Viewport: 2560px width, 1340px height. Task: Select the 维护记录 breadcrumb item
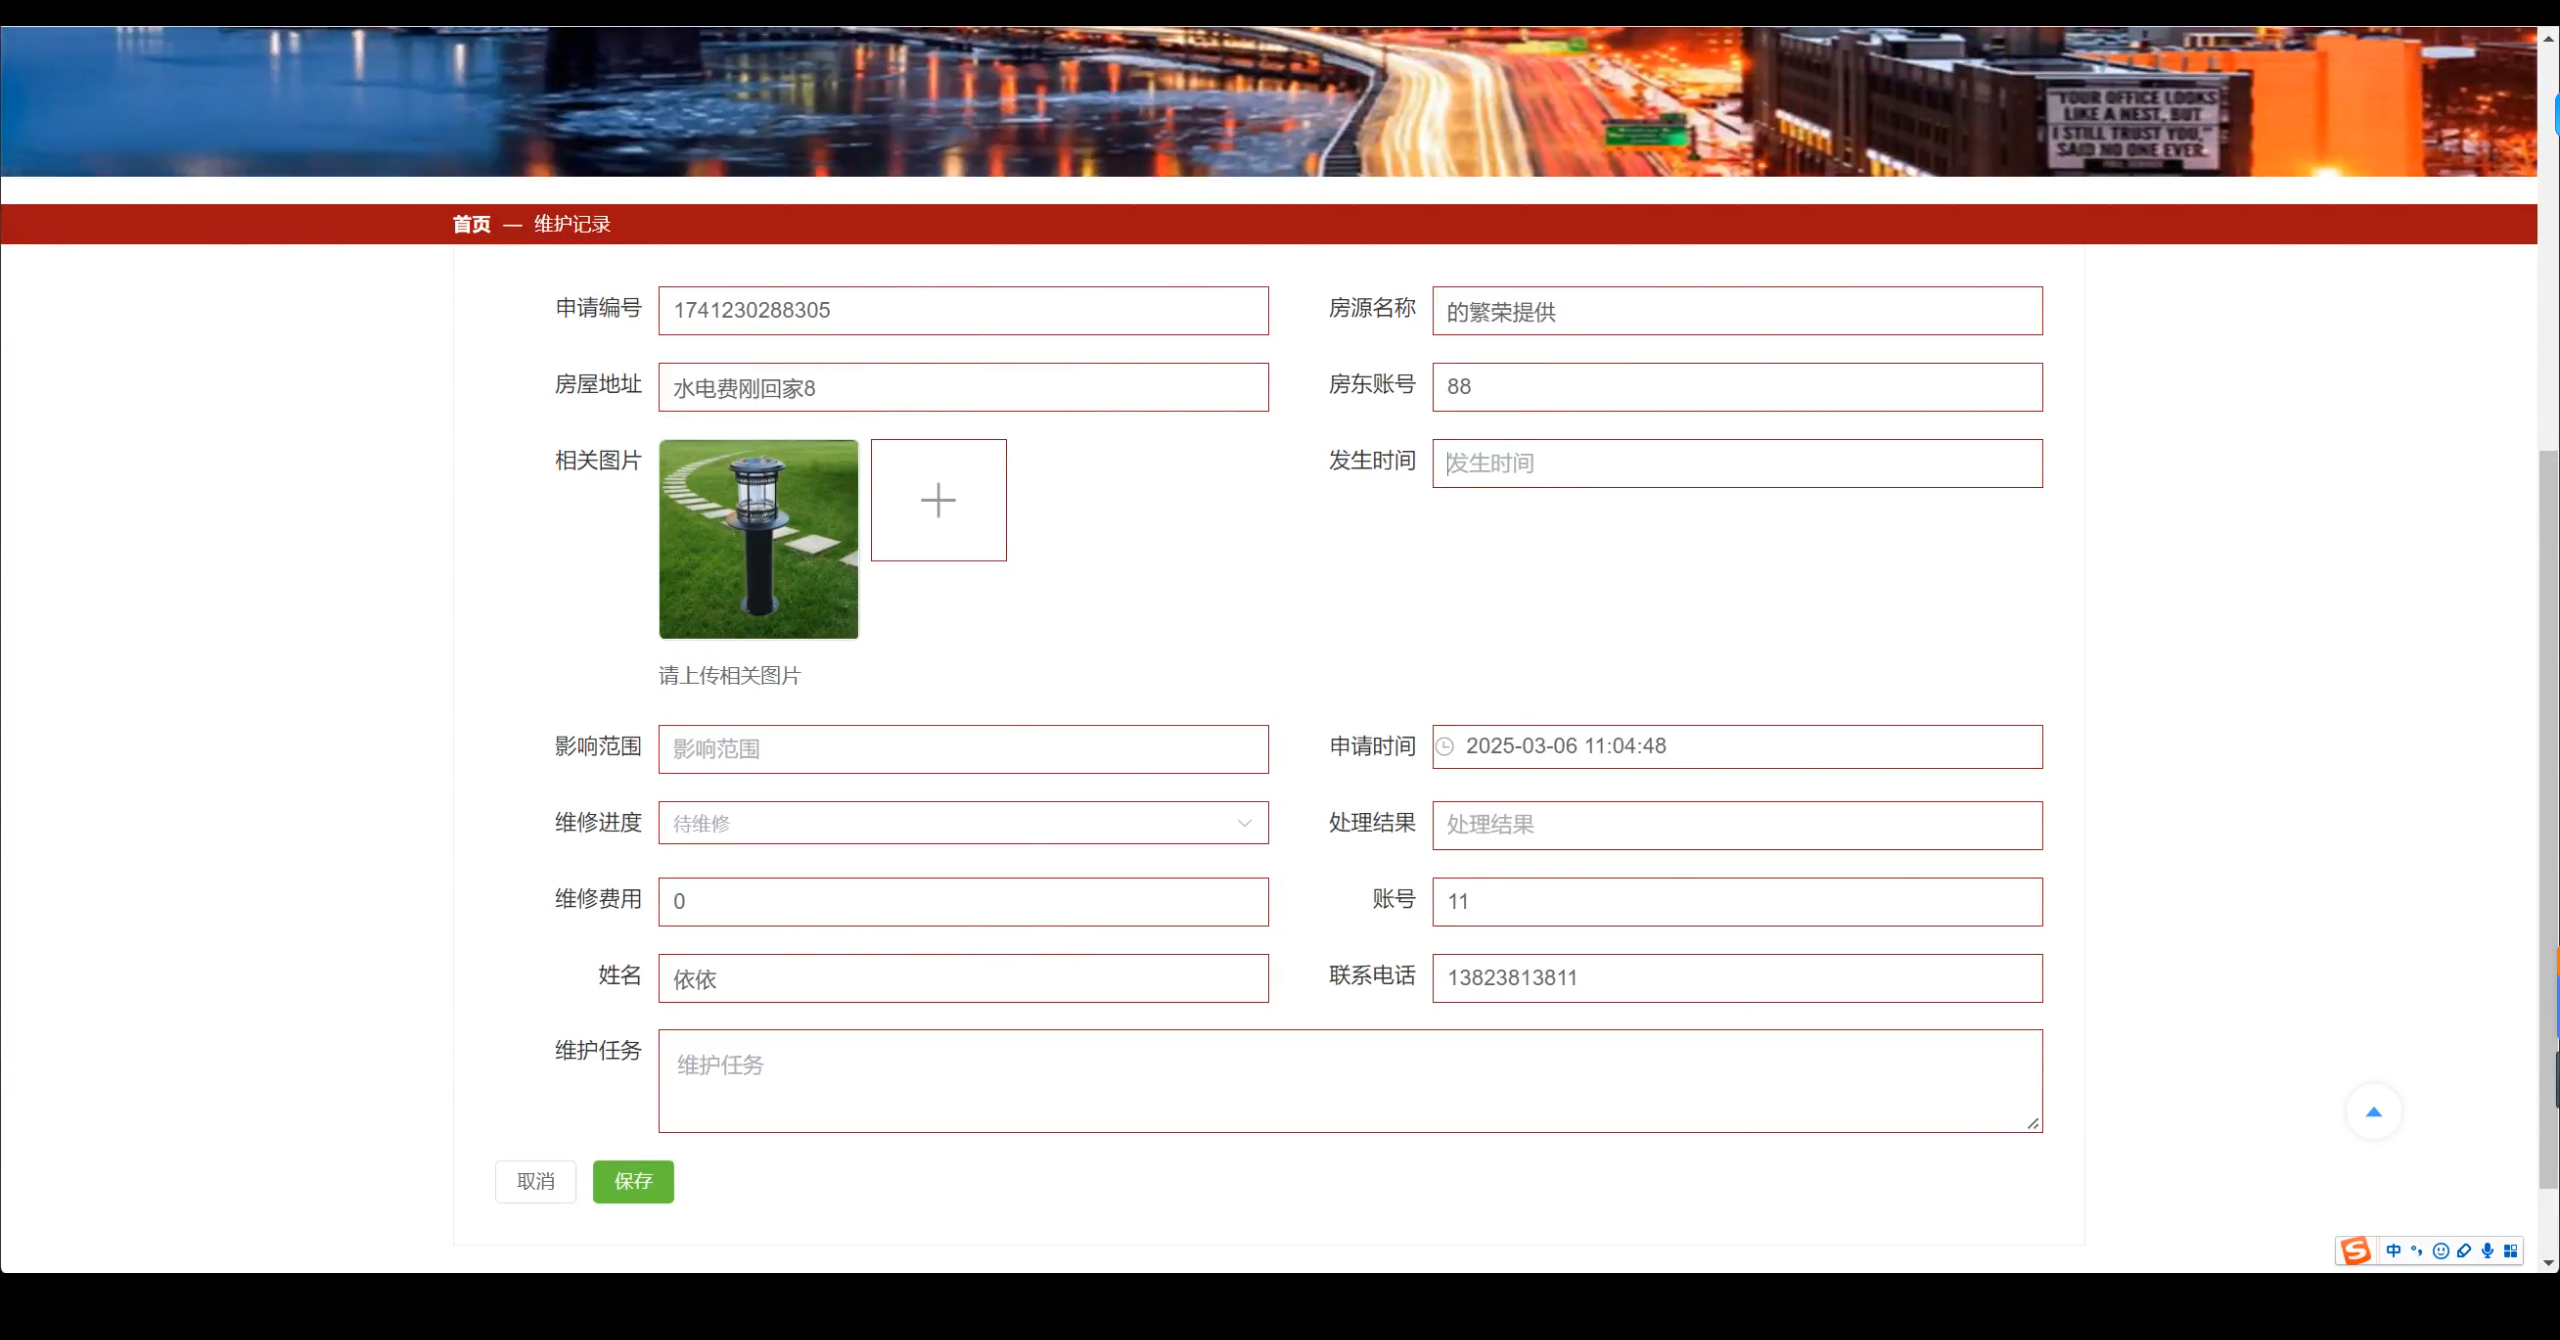tap(571, 223)
